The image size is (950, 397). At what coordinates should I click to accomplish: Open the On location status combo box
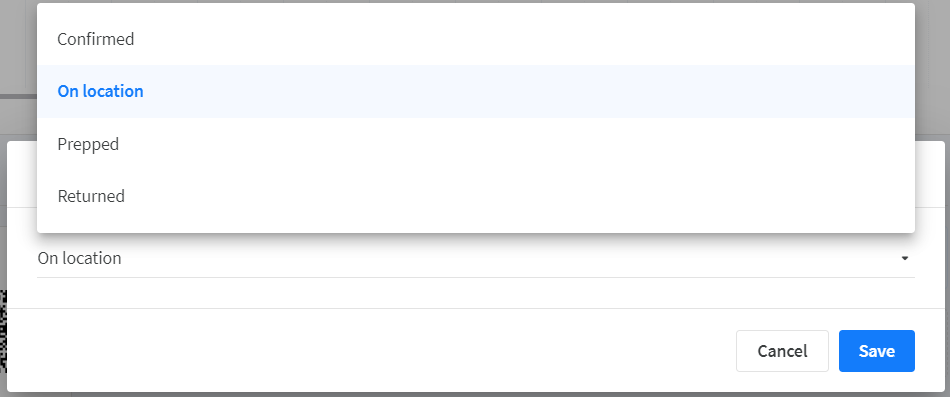click(476, 259)
